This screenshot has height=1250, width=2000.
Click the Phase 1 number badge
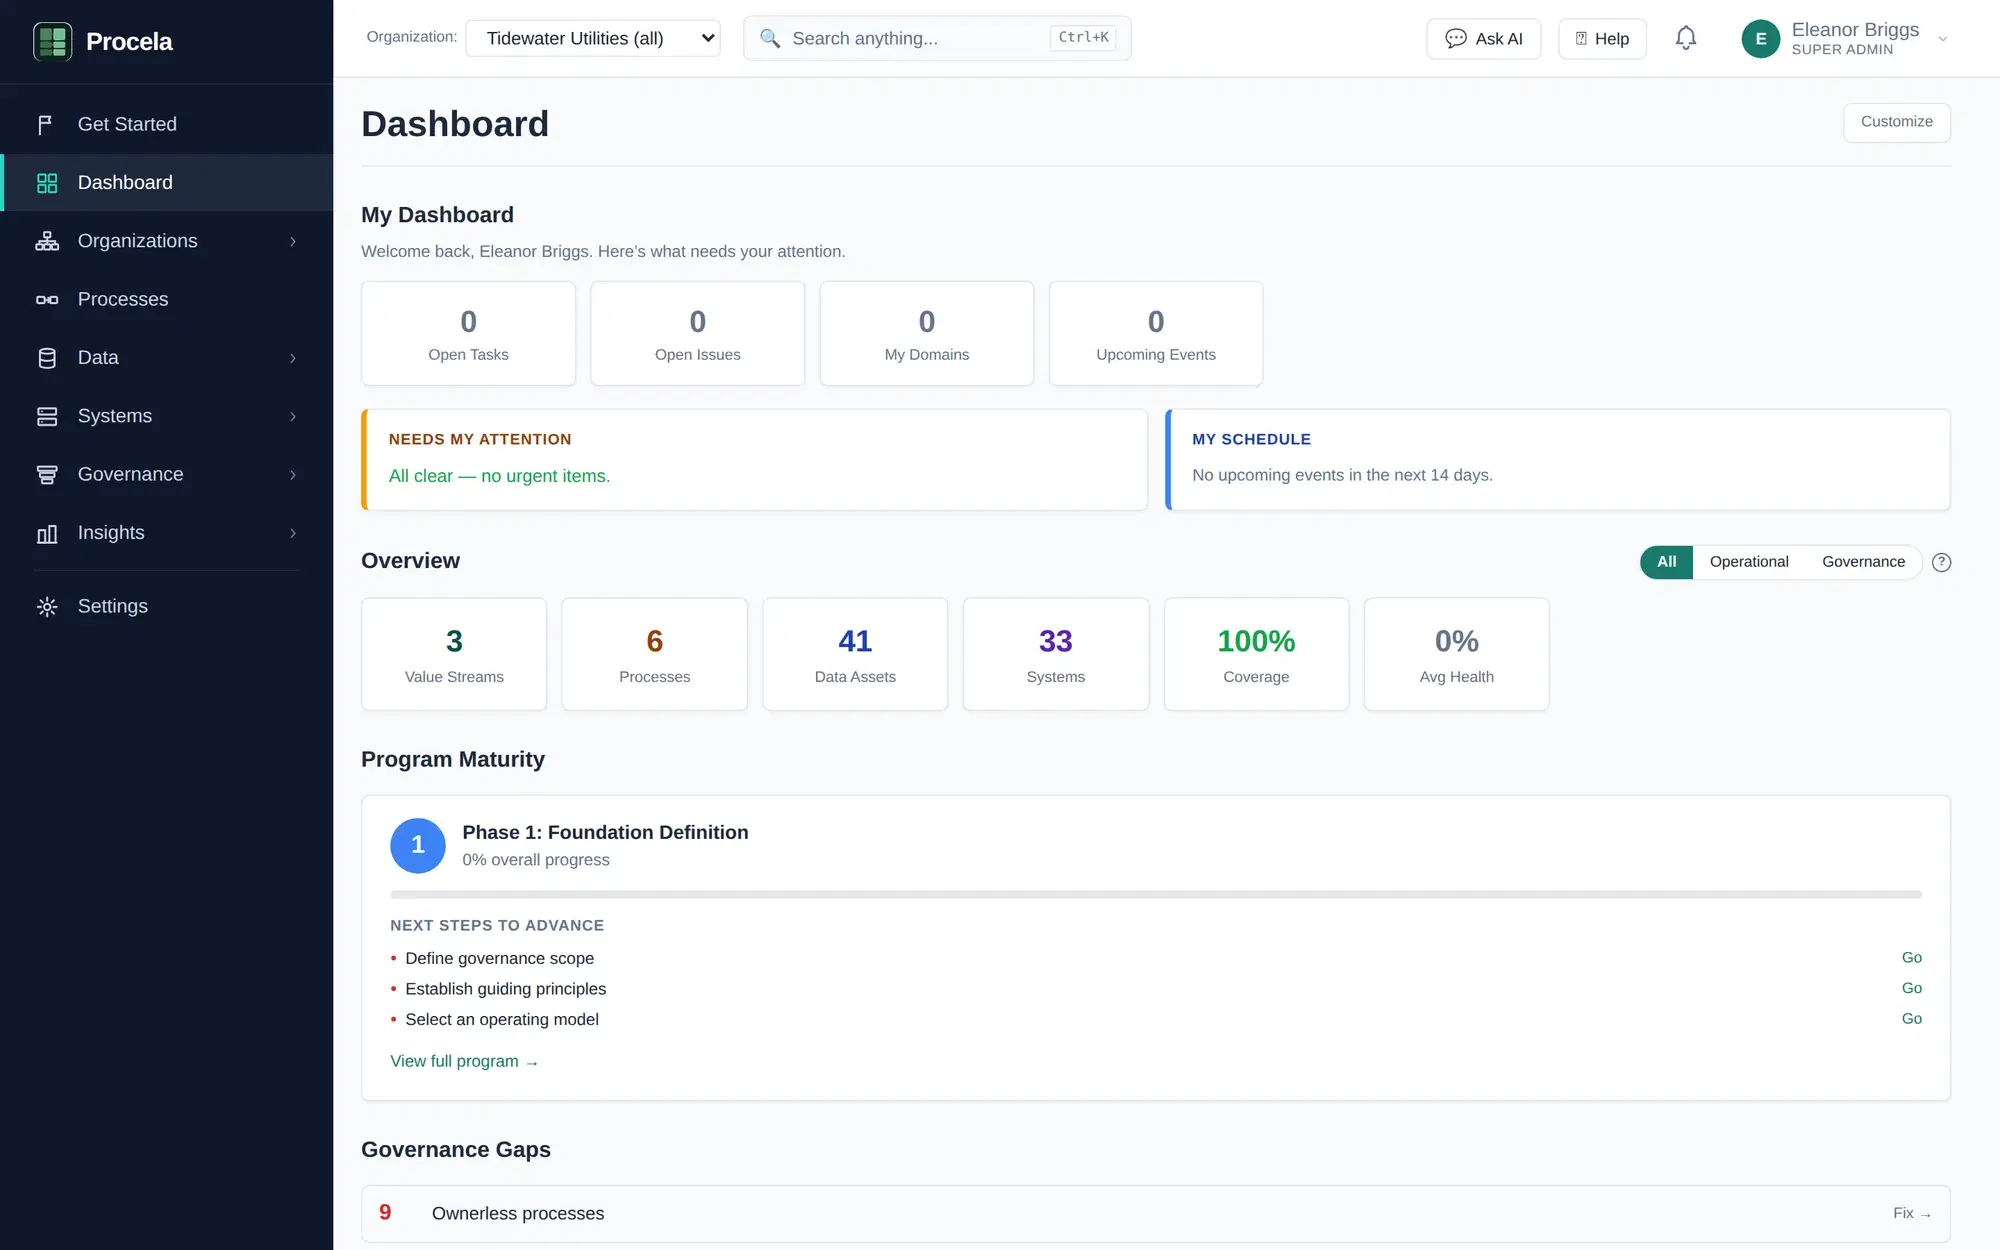pyautogui.click(x=417, y=845)
